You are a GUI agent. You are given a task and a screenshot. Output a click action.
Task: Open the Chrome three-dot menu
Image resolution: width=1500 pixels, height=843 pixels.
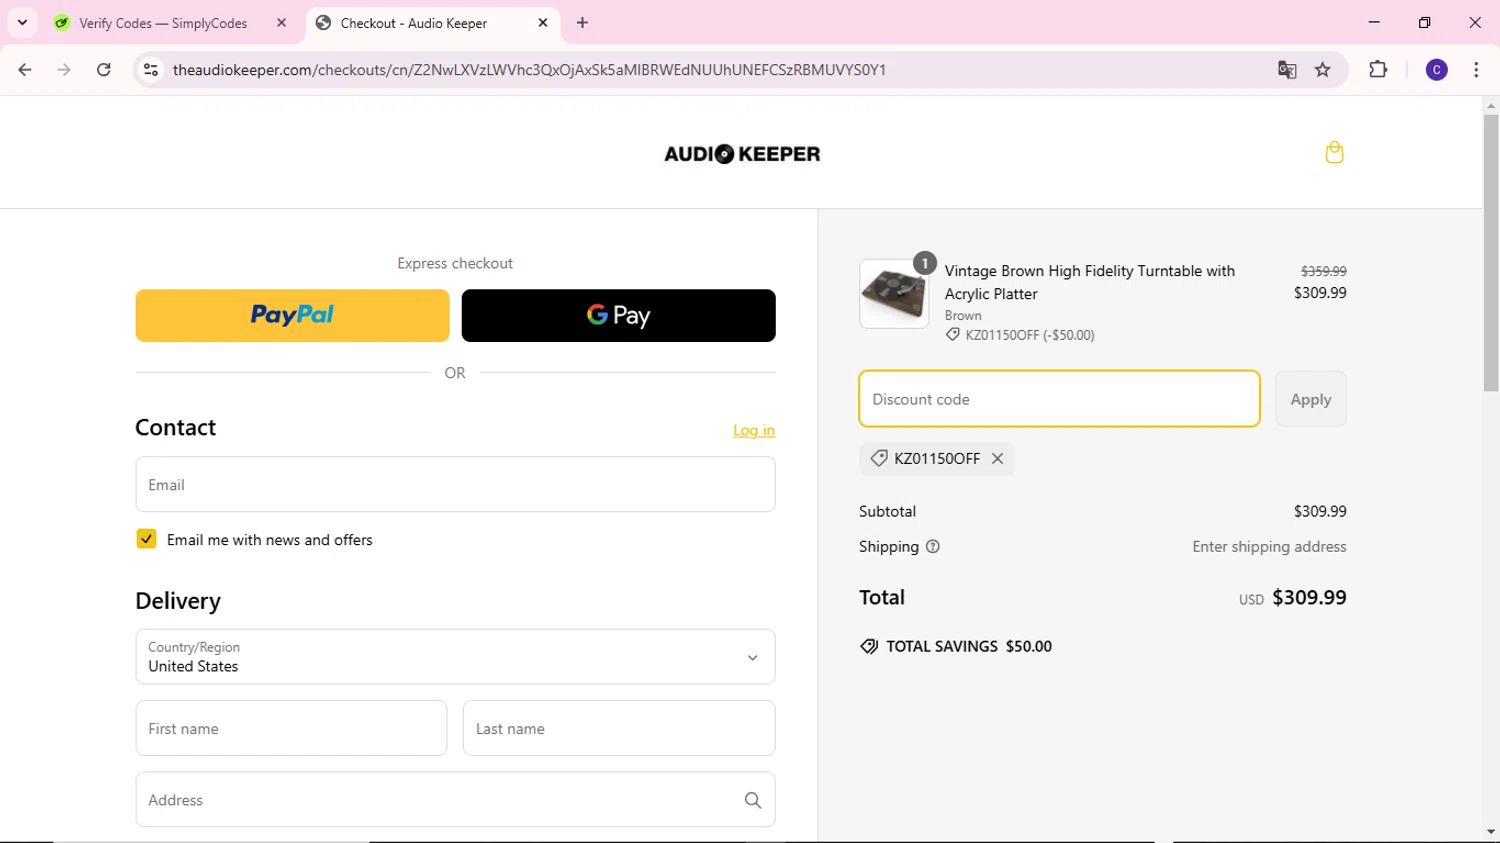coord(1476,70)
